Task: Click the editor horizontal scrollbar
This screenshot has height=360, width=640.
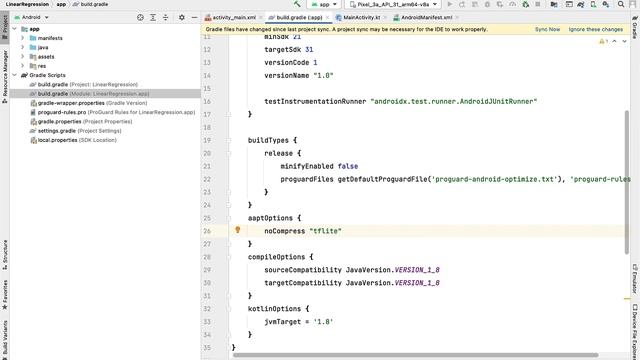Action: click(416, 356)
